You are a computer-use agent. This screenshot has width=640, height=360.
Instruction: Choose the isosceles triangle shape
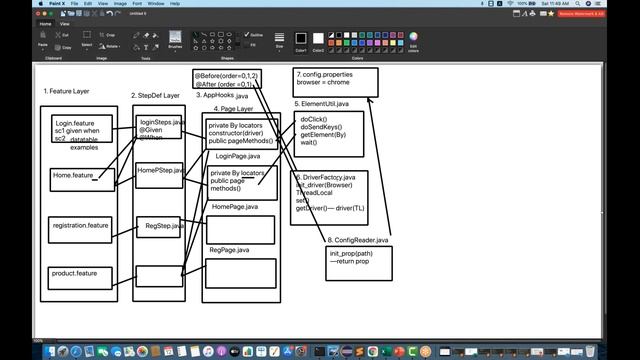pos(204,41)
